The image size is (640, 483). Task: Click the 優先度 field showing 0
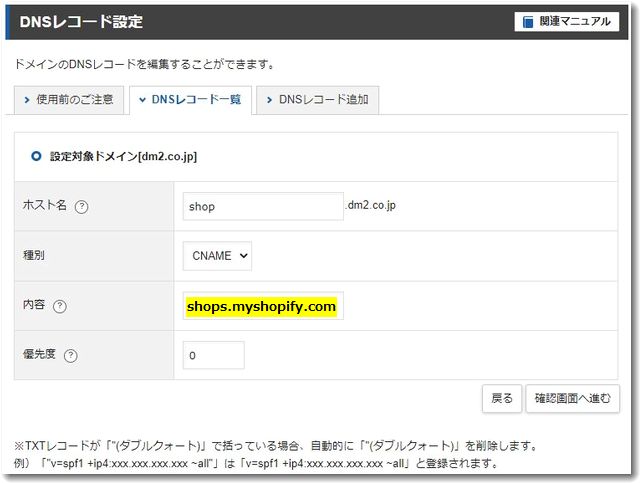point(213,355)
